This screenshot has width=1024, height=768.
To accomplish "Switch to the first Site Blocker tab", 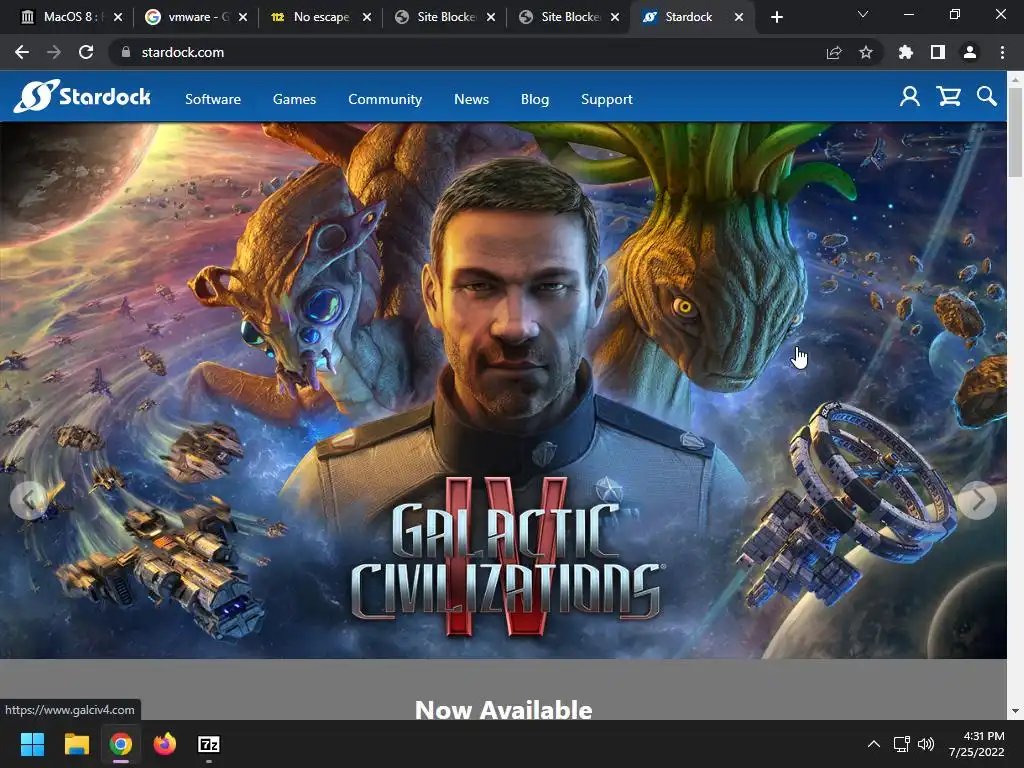I will pos(443,17).
